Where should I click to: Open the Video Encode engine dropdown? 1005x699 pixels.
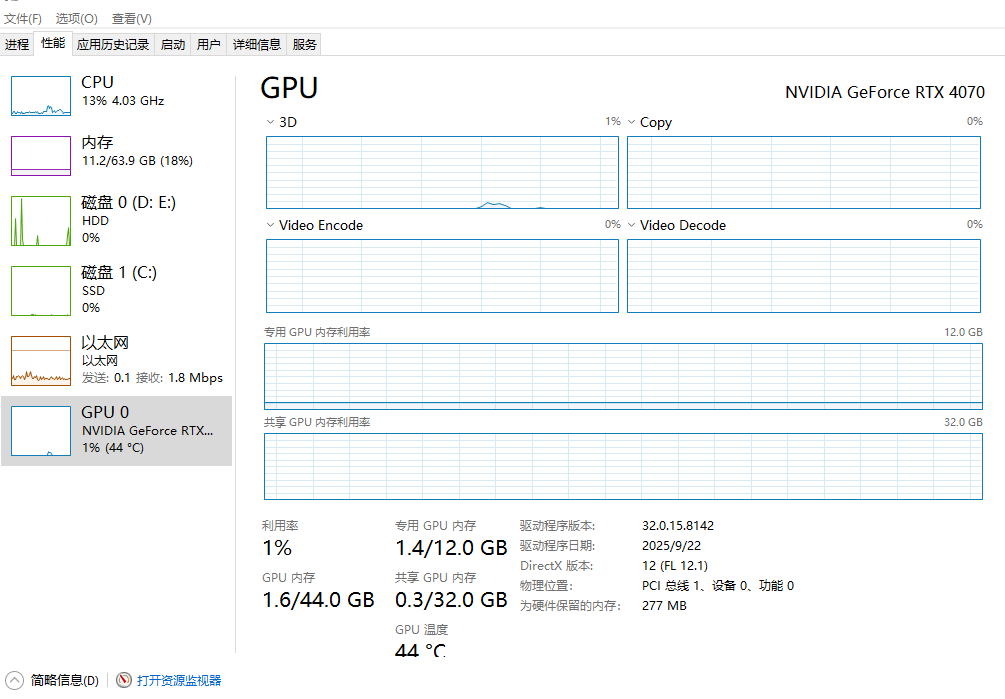pos(270,225)
